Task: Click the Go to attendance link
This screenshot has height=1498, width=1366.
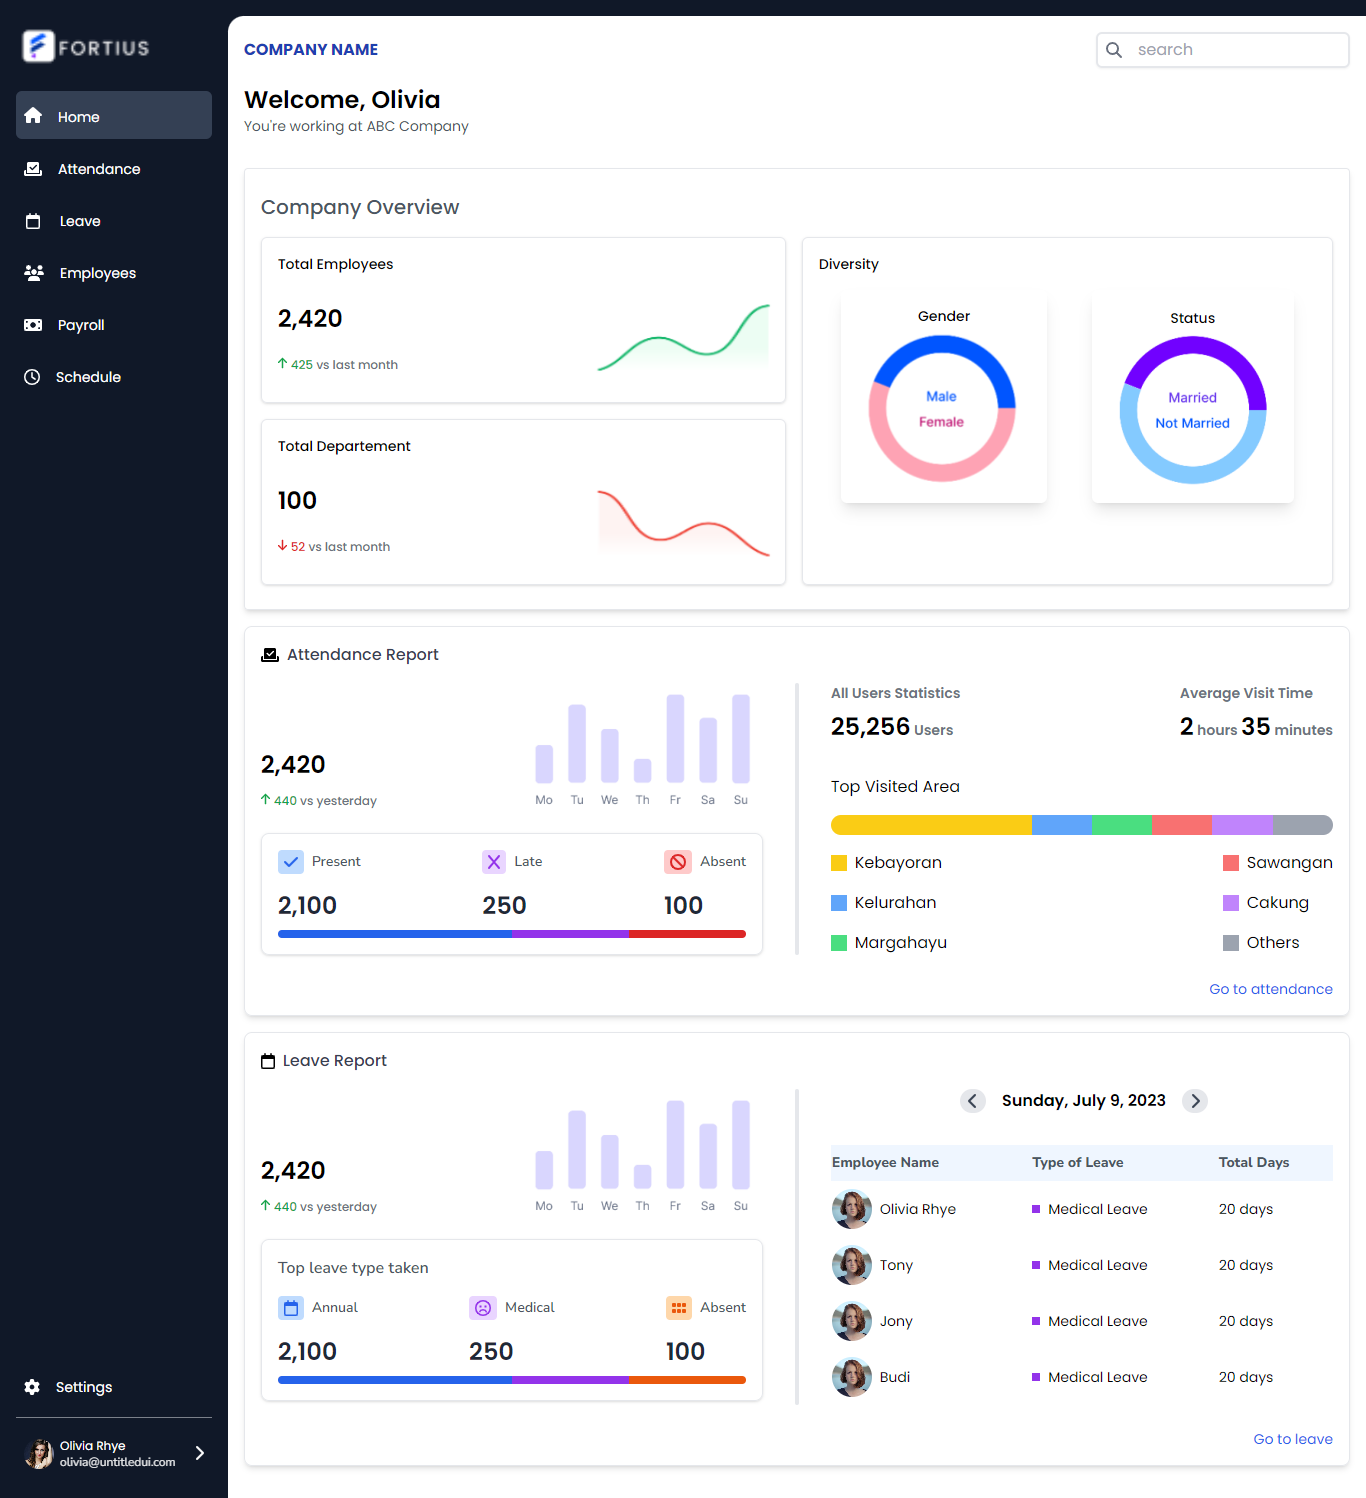Action: (1270, 989)
